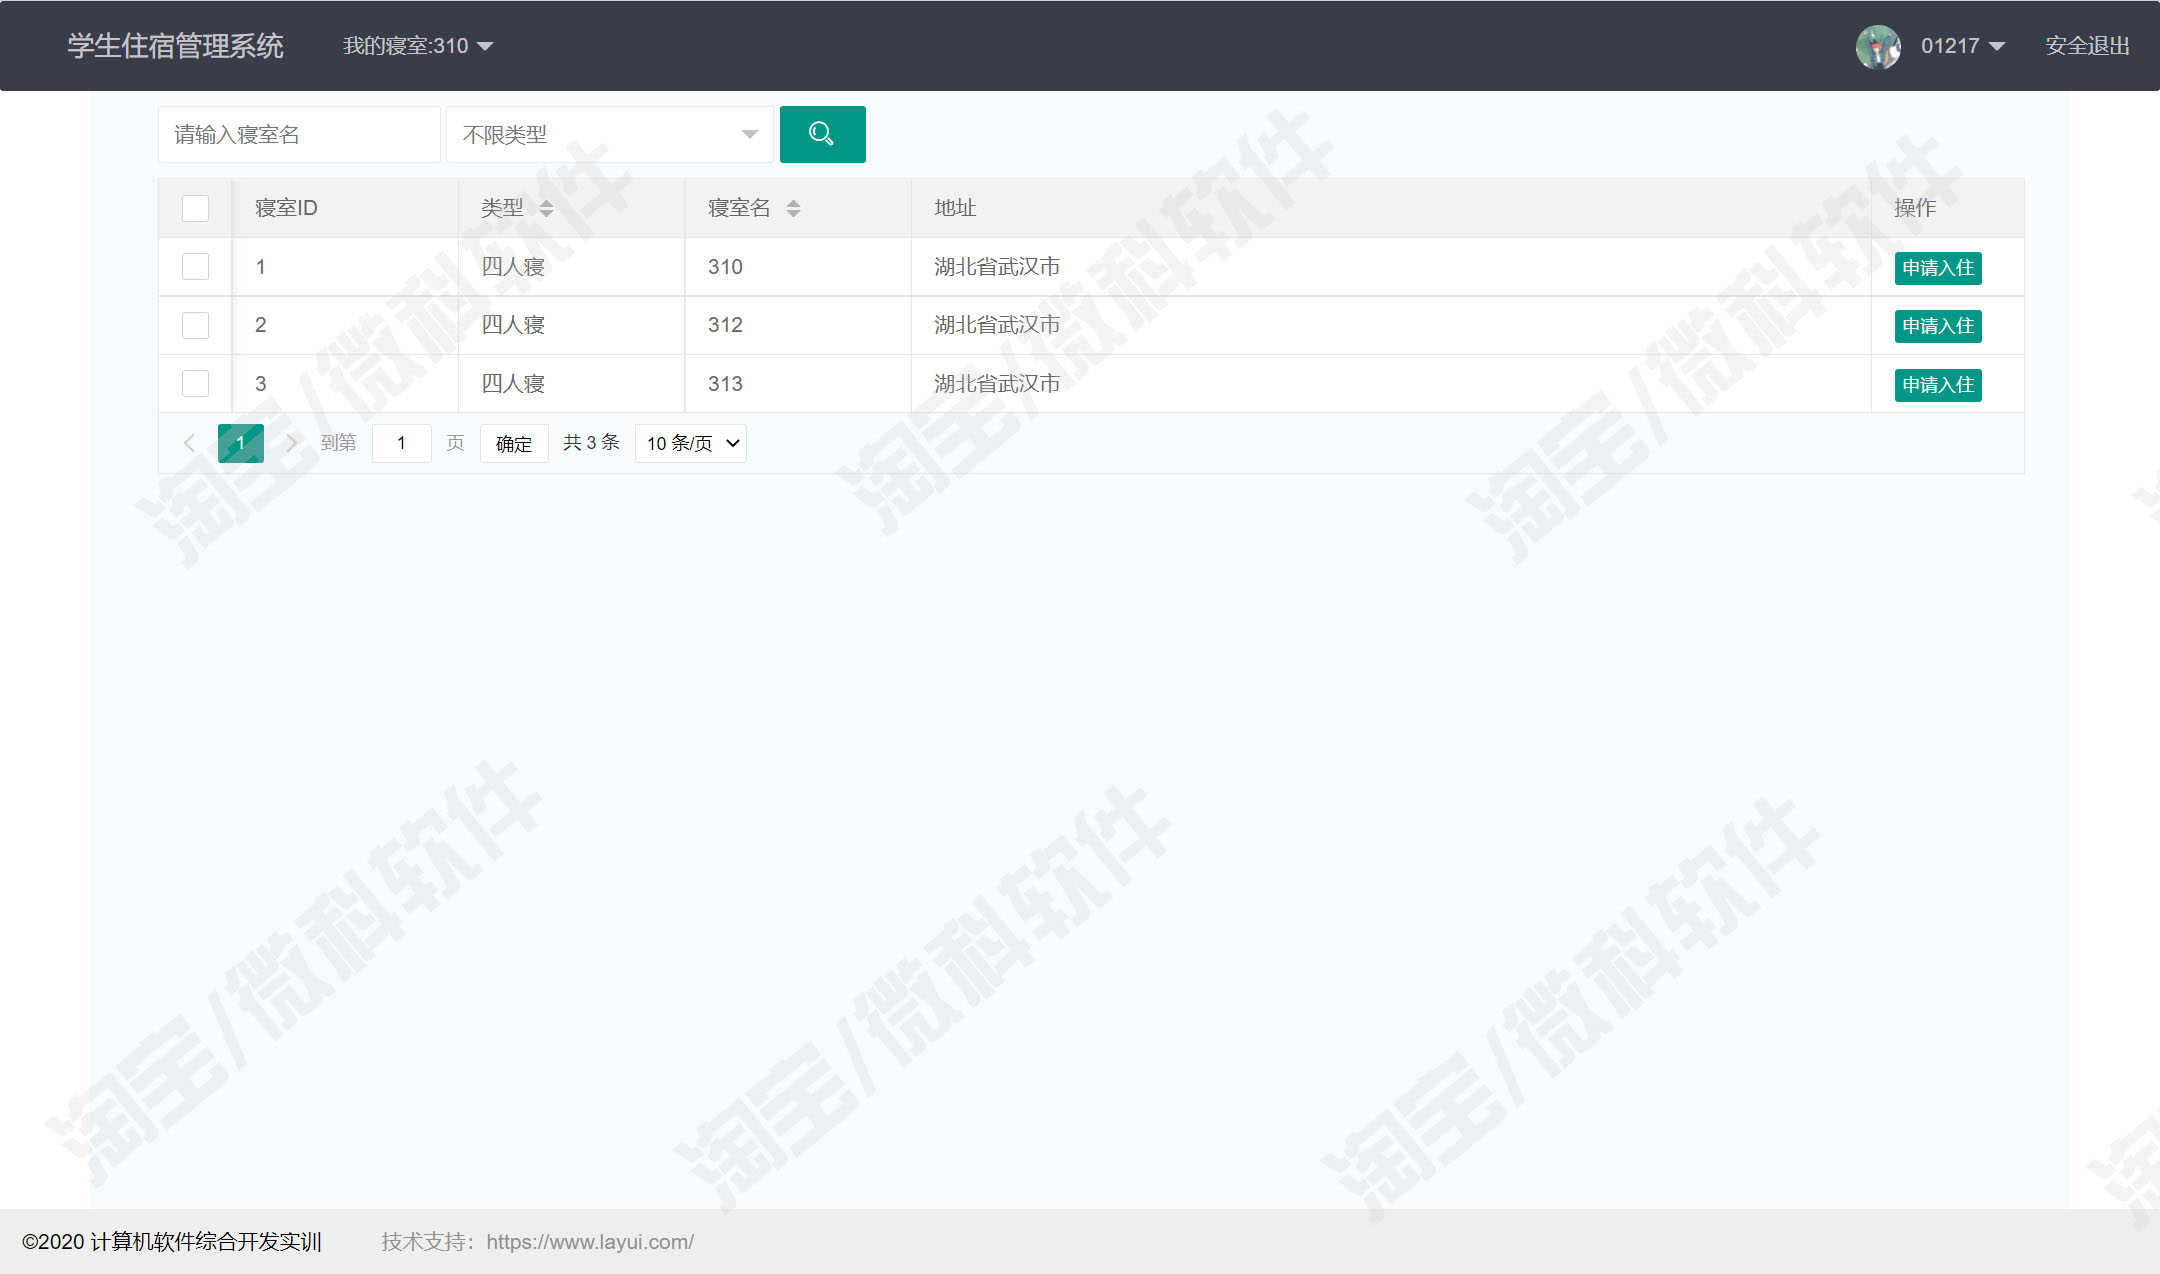Check the box for dormitory 312

(196, 325)
